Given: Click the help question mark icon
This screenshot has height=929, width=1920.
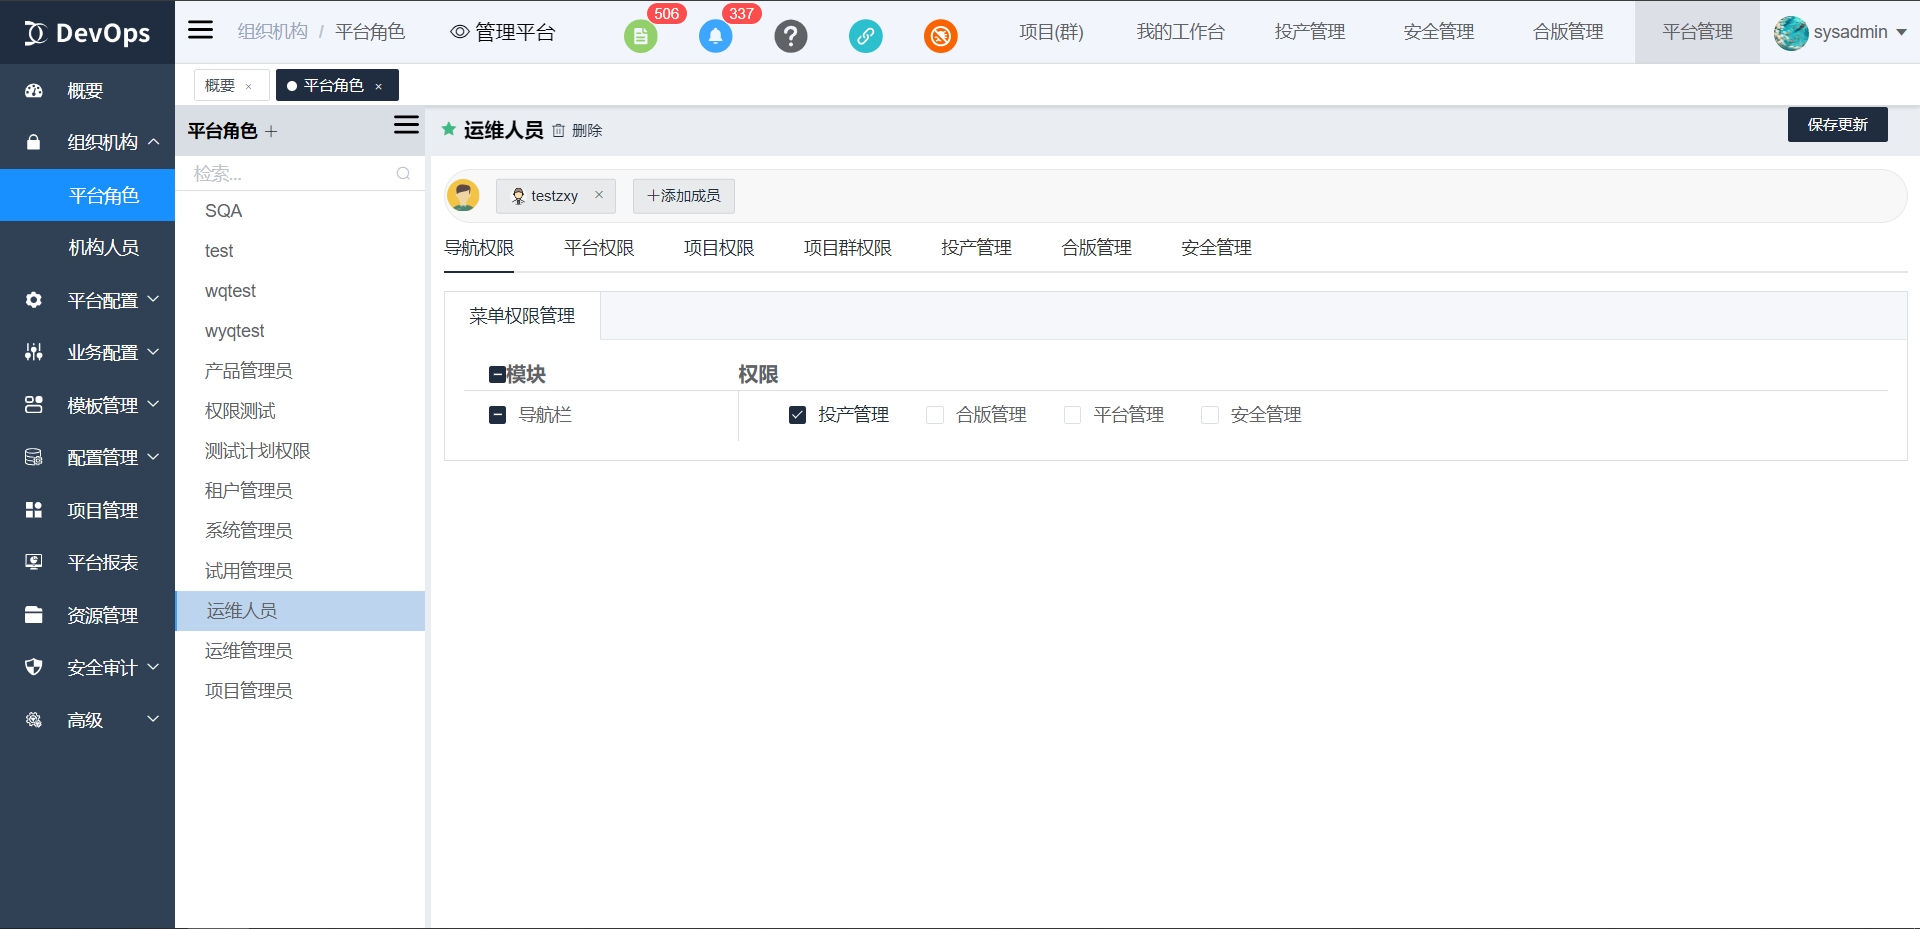Looking at the screenshot, I should click(x=790, y=37).
